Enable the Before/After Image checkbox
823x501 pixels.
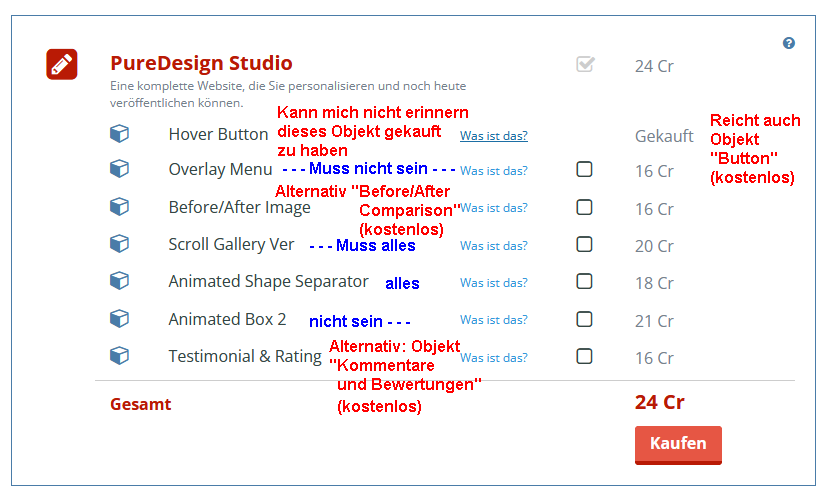(585, 207)
